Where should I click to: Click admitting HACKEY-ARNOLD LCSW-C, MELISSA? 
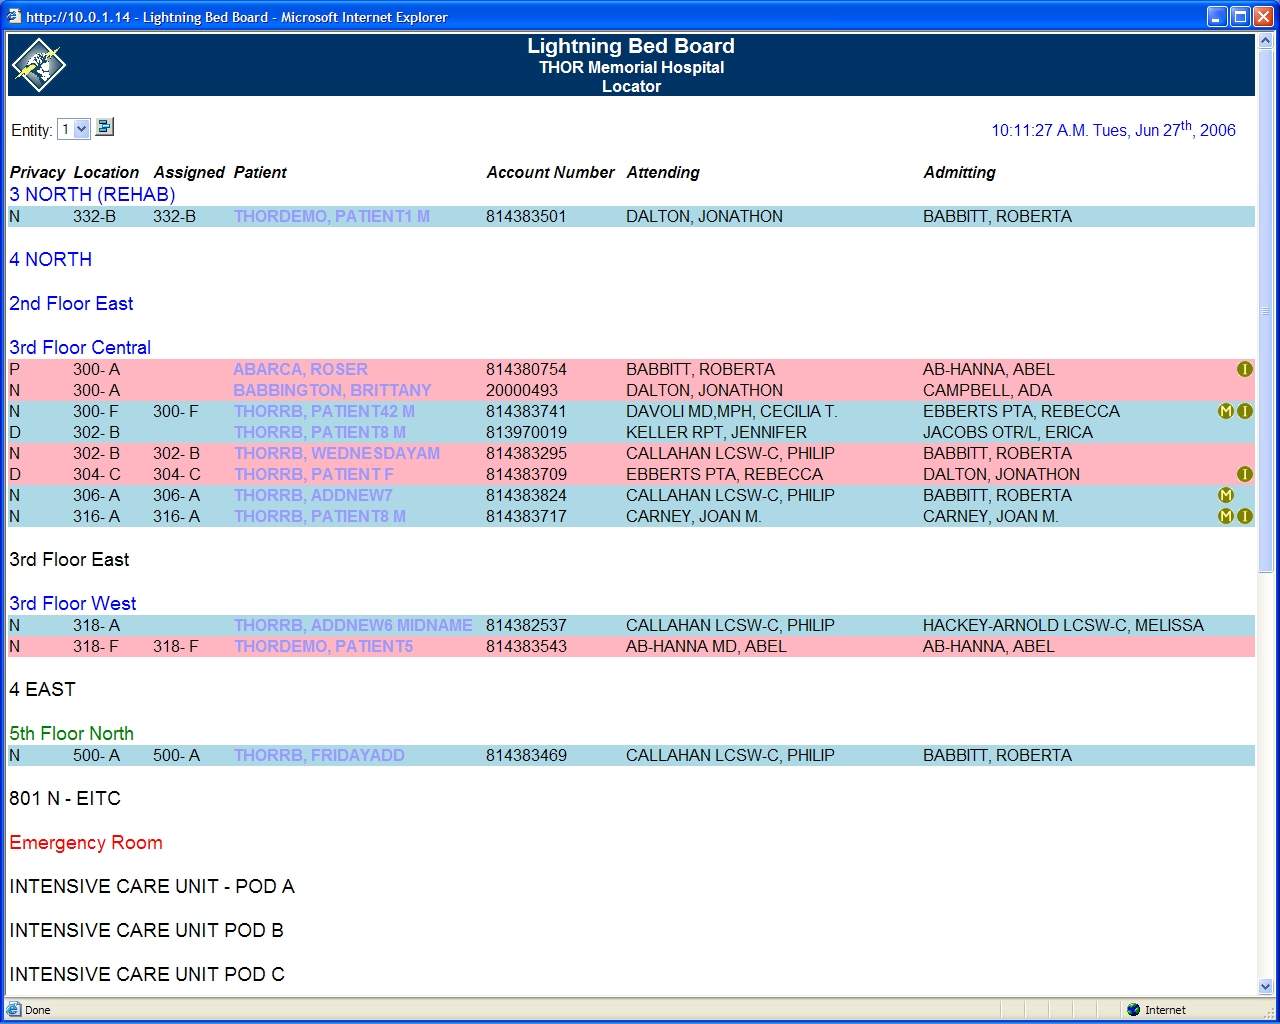[x=1063, y=625]
